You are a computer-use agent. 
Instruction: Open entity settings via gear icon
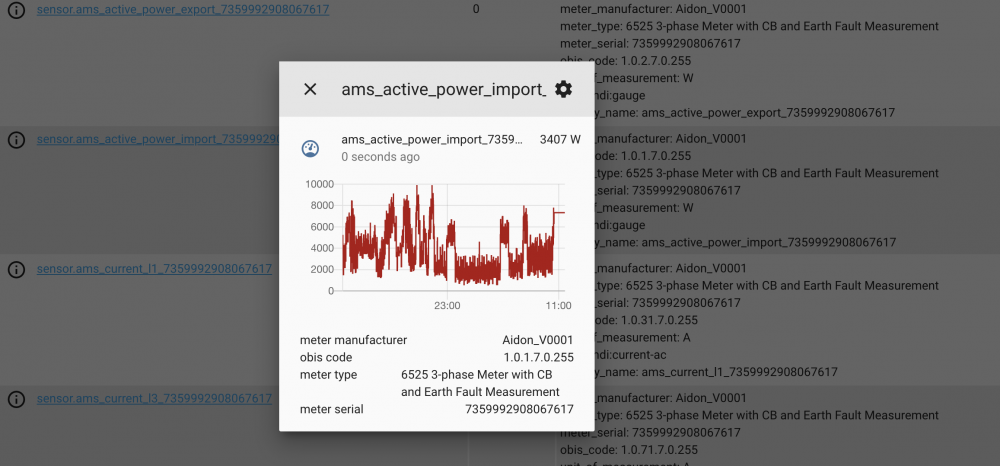coord(563,89)
